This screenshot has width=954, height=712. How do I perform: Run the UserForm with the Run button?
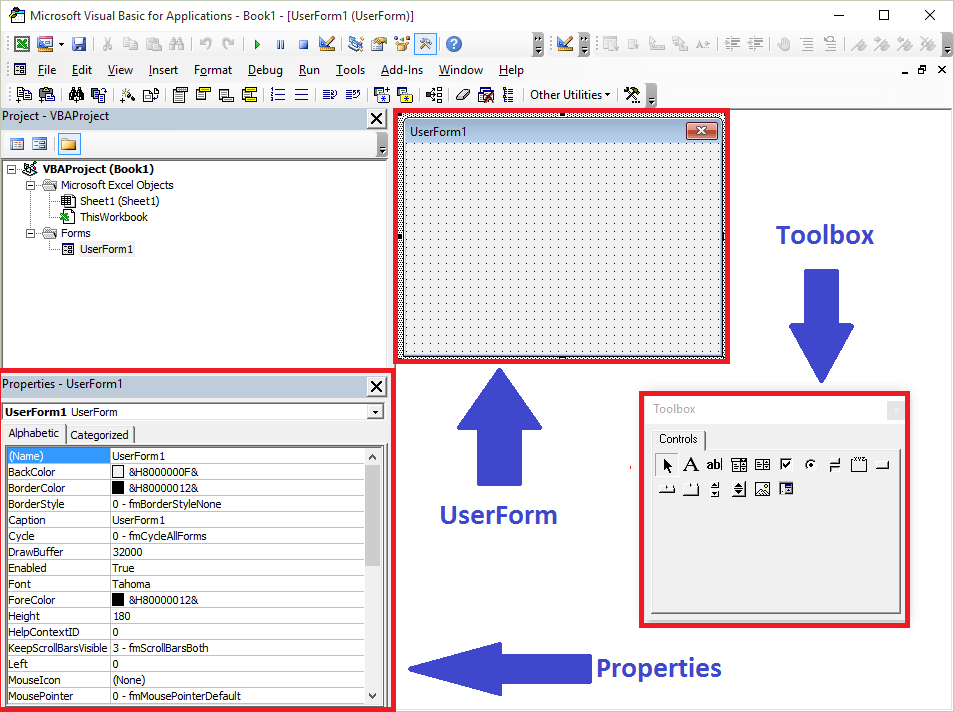(257, 44)
